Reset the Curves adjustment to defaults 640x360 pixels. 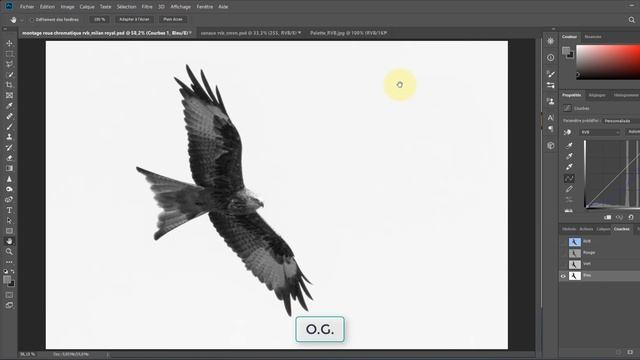click(631, 217)
